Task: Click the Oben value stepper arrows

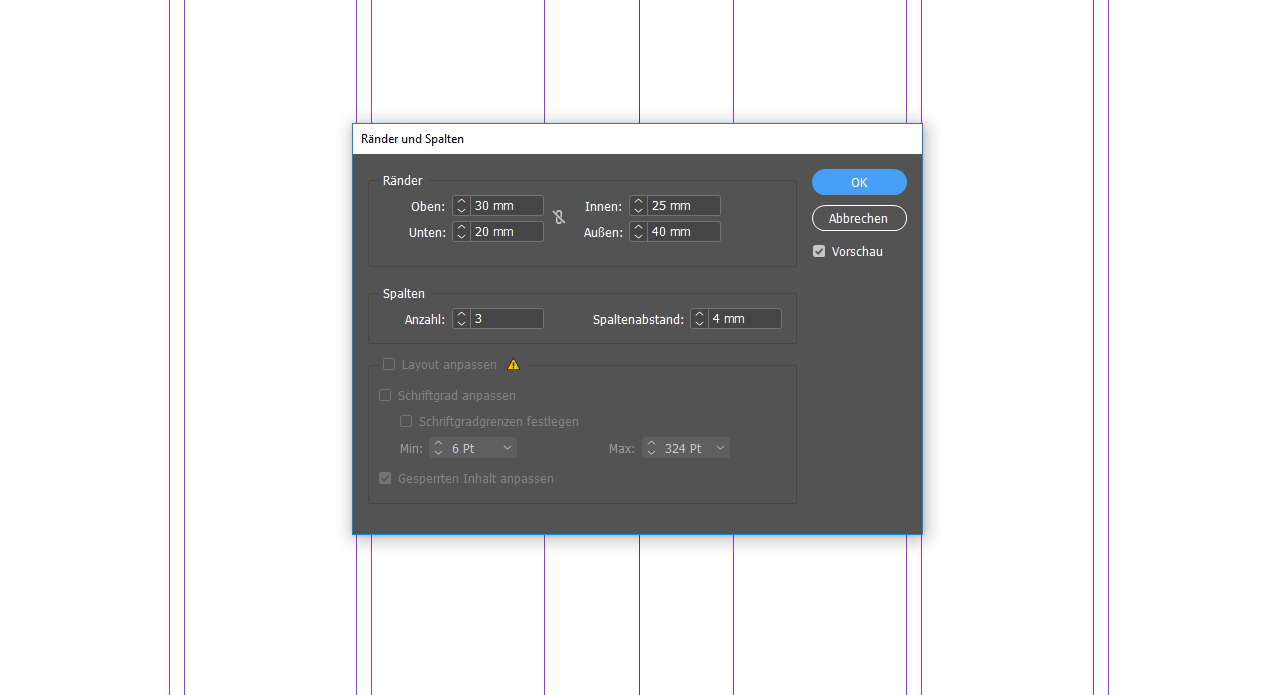Action: [x=461, y=206]
